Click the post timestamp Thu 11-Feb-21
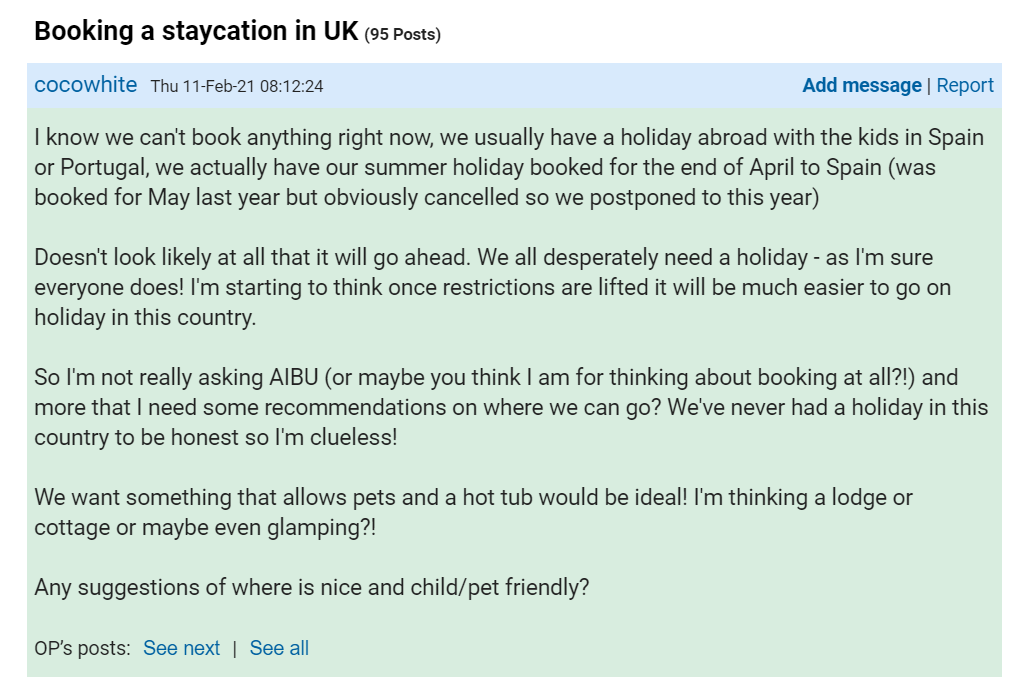Image resolution: width=1024 pixels, height=677 pixels. click(x=237, y=86)
